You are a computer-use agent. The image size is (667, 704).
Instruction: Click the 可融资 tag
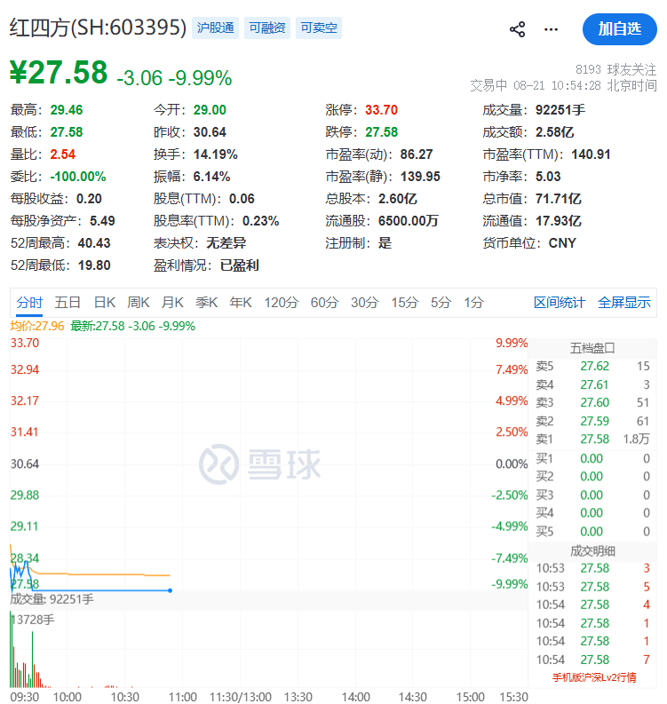click(x=267, y=28)
